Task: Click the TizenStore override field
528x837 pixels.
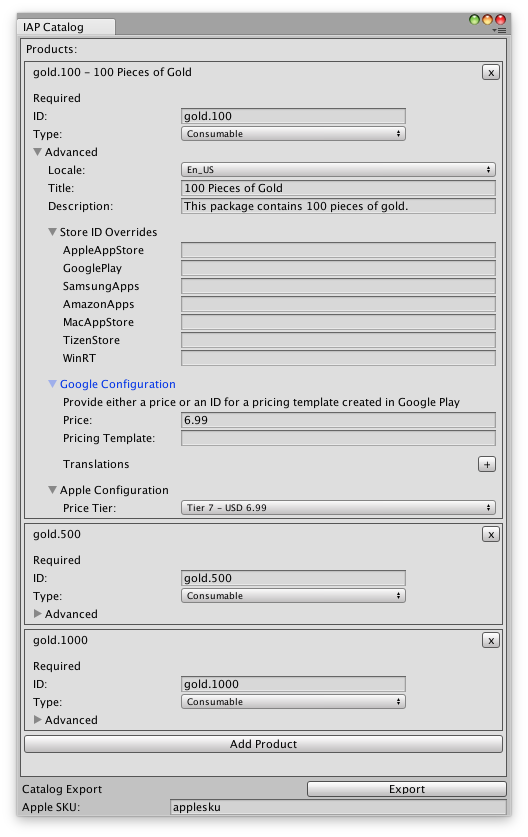Action: point(338,340)
